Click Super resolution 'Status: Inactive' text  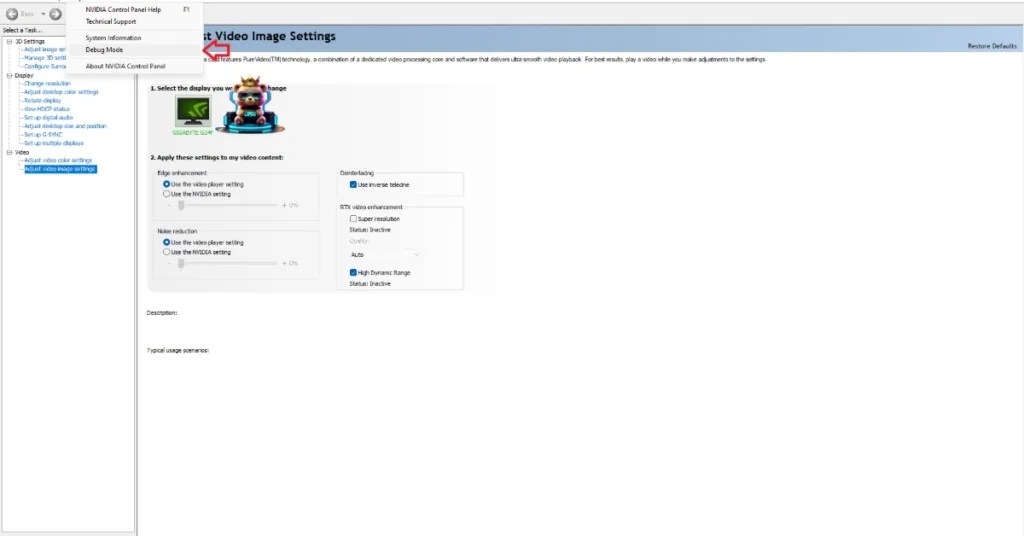point(370,230)
